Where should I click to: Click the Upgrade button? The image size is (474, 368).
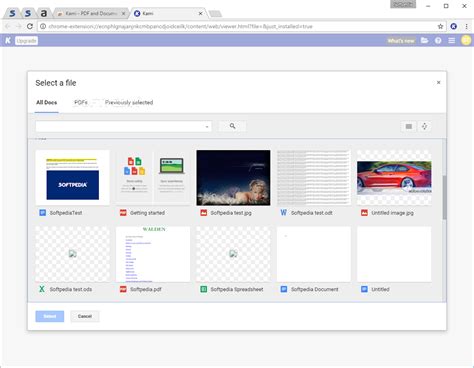pyautogui.click(x=26, y=41)
